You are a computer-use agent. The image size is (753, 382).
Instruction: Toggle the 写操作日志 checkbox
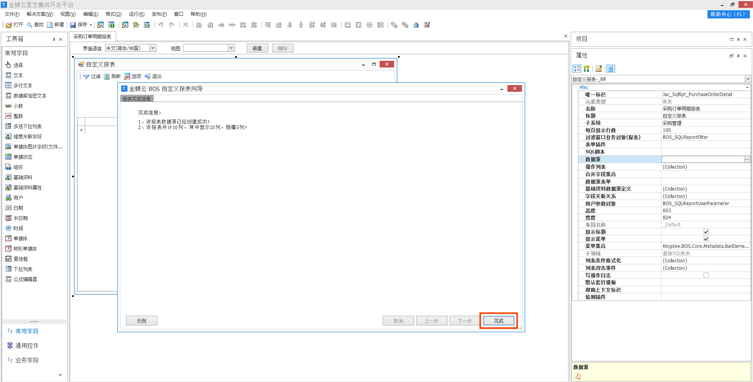[x=706, y=275]
